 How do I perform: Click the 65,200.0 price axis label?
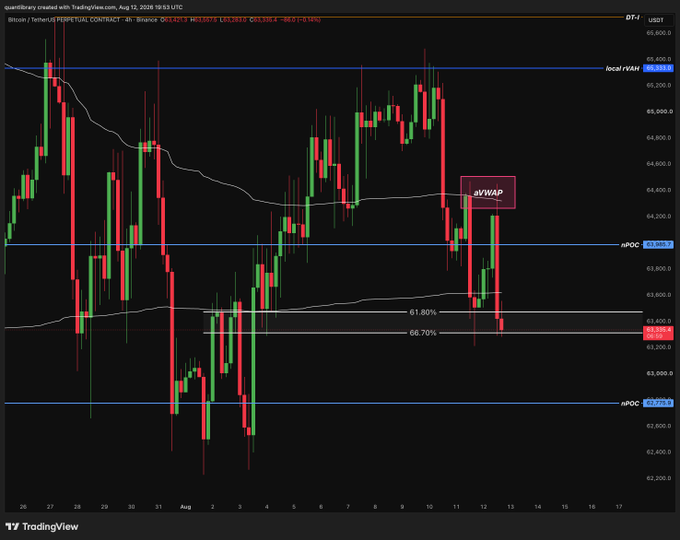tap(658, 85)
